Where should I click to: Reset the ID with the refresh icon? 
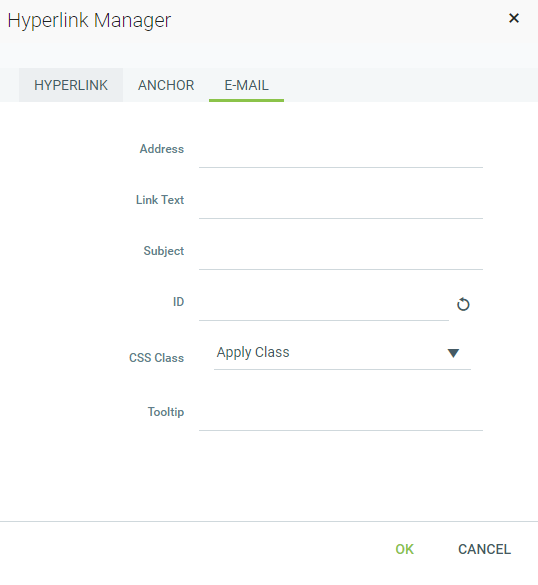[x=463, y=304]
